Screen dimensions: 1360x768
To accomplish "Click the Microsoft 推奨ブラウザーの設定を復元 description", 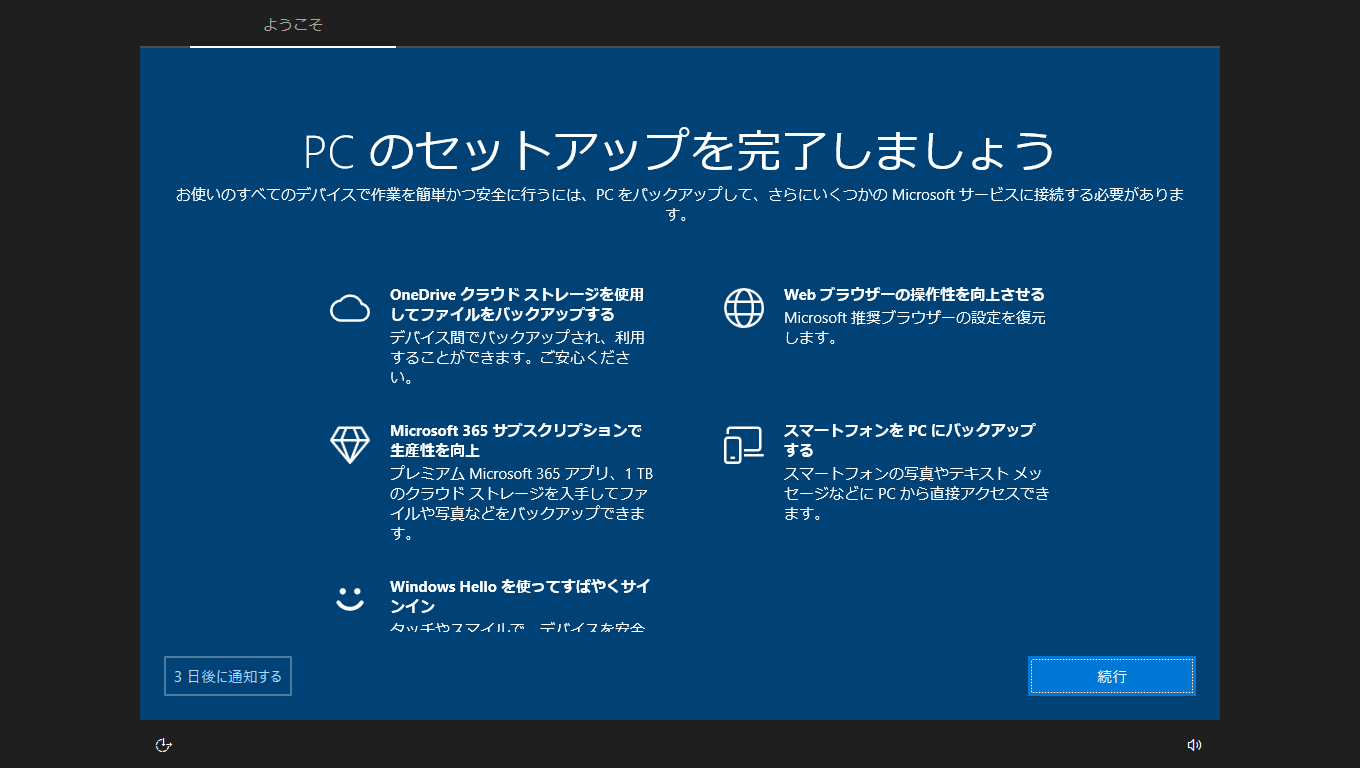I will pos(914,328).
